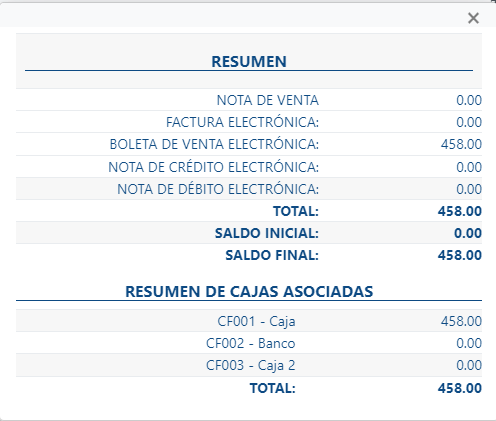Click the SALDO INICIAL 0.00 value
This screenshot has width=496, height=421.
[x=468, y=233]
